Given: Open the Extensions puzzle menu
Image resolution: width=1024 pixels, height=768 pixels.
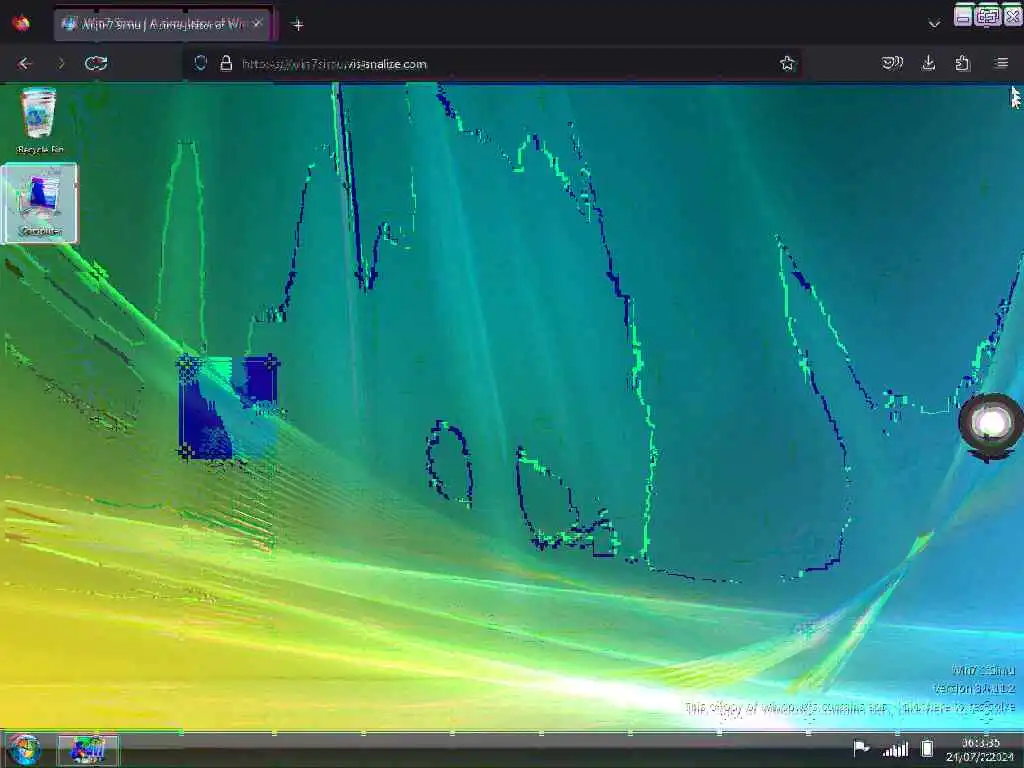Looking at the screenshot, I should pos(963,63).
